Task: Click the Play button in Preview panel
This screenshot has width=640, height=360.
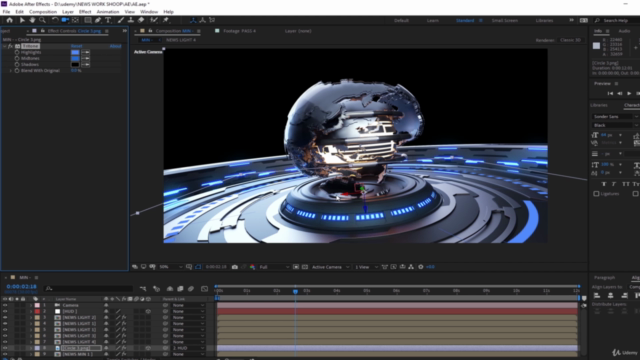Action: coord(629,93)
